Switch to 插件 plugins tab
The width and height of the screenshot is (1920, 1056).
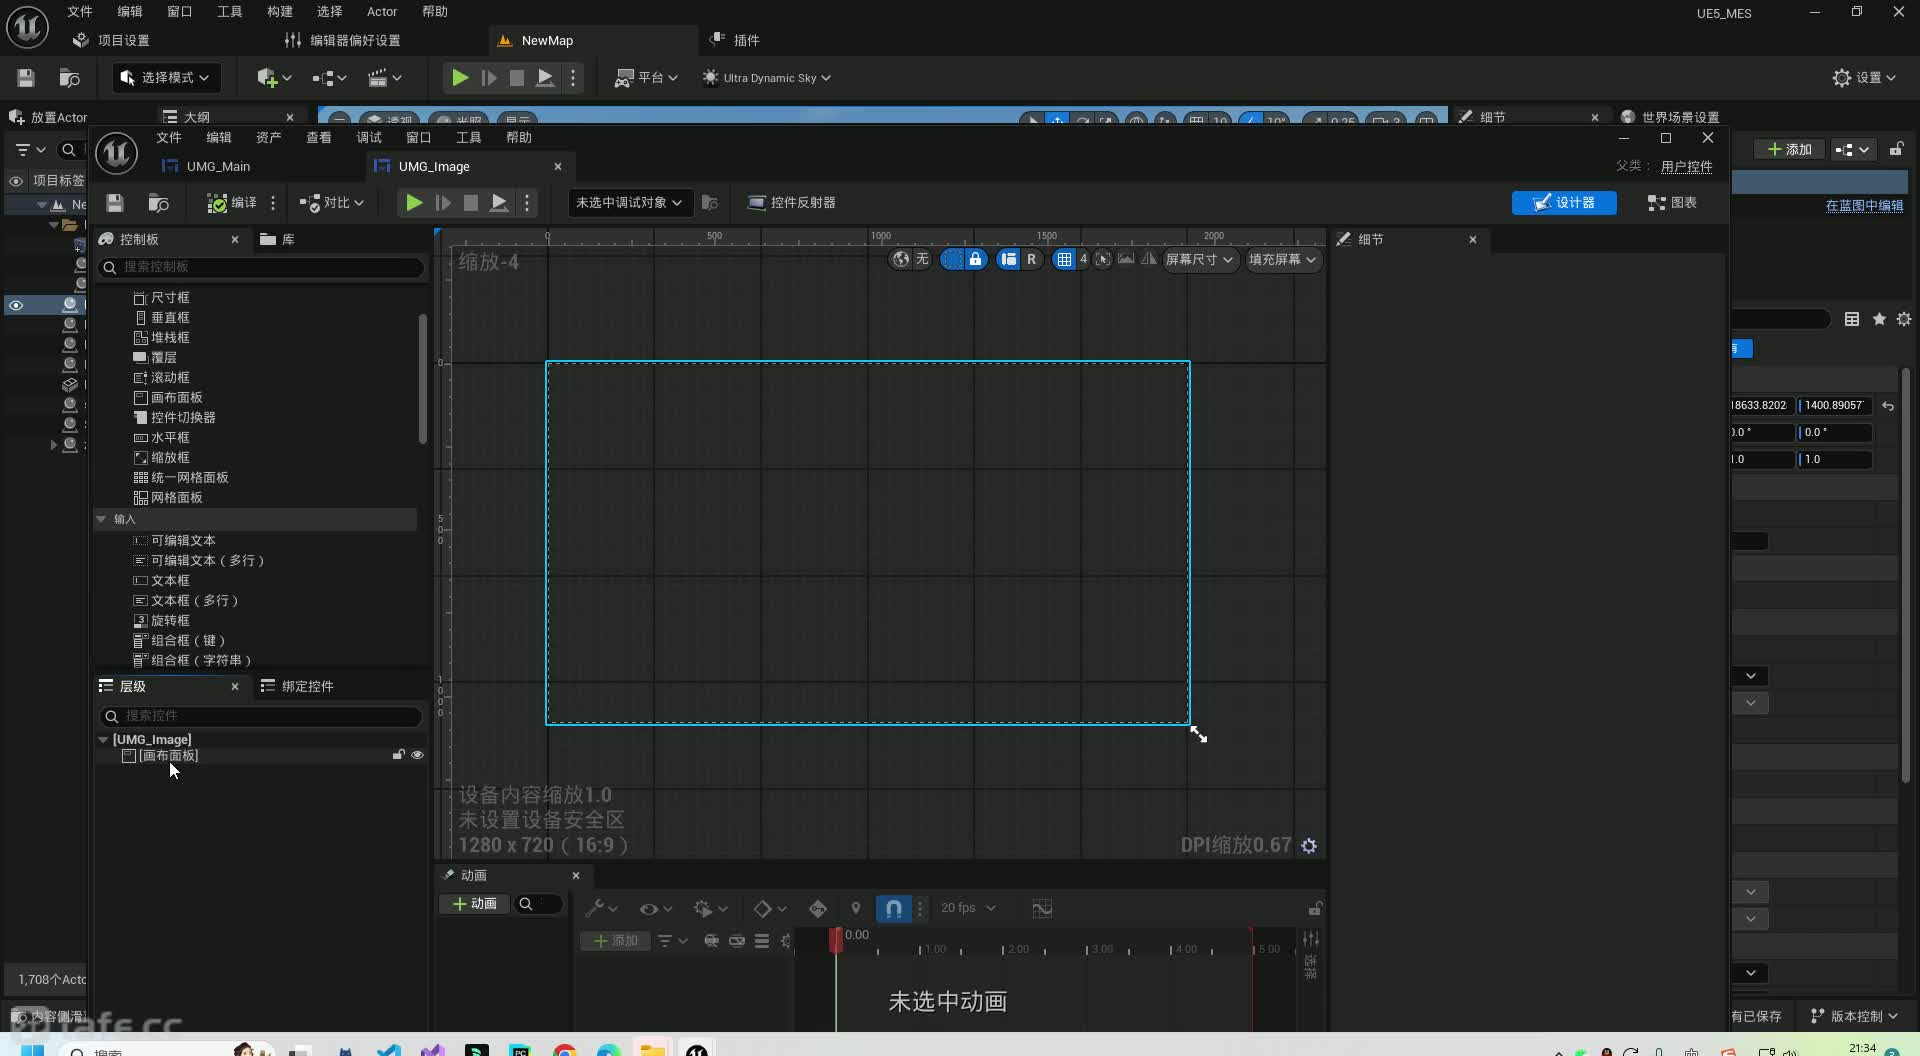point(735,41)
